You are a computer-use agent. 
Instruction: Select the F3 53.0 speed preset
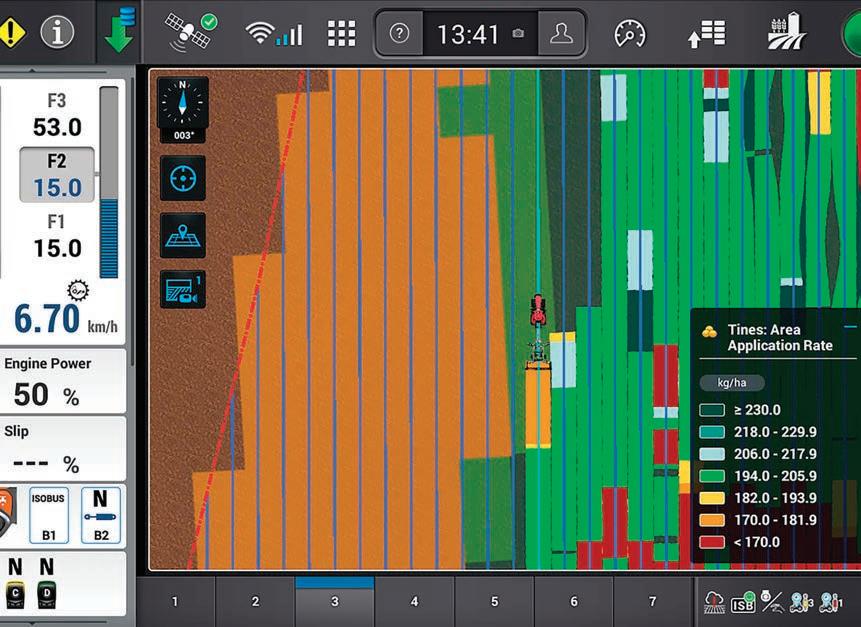point(57,115)
